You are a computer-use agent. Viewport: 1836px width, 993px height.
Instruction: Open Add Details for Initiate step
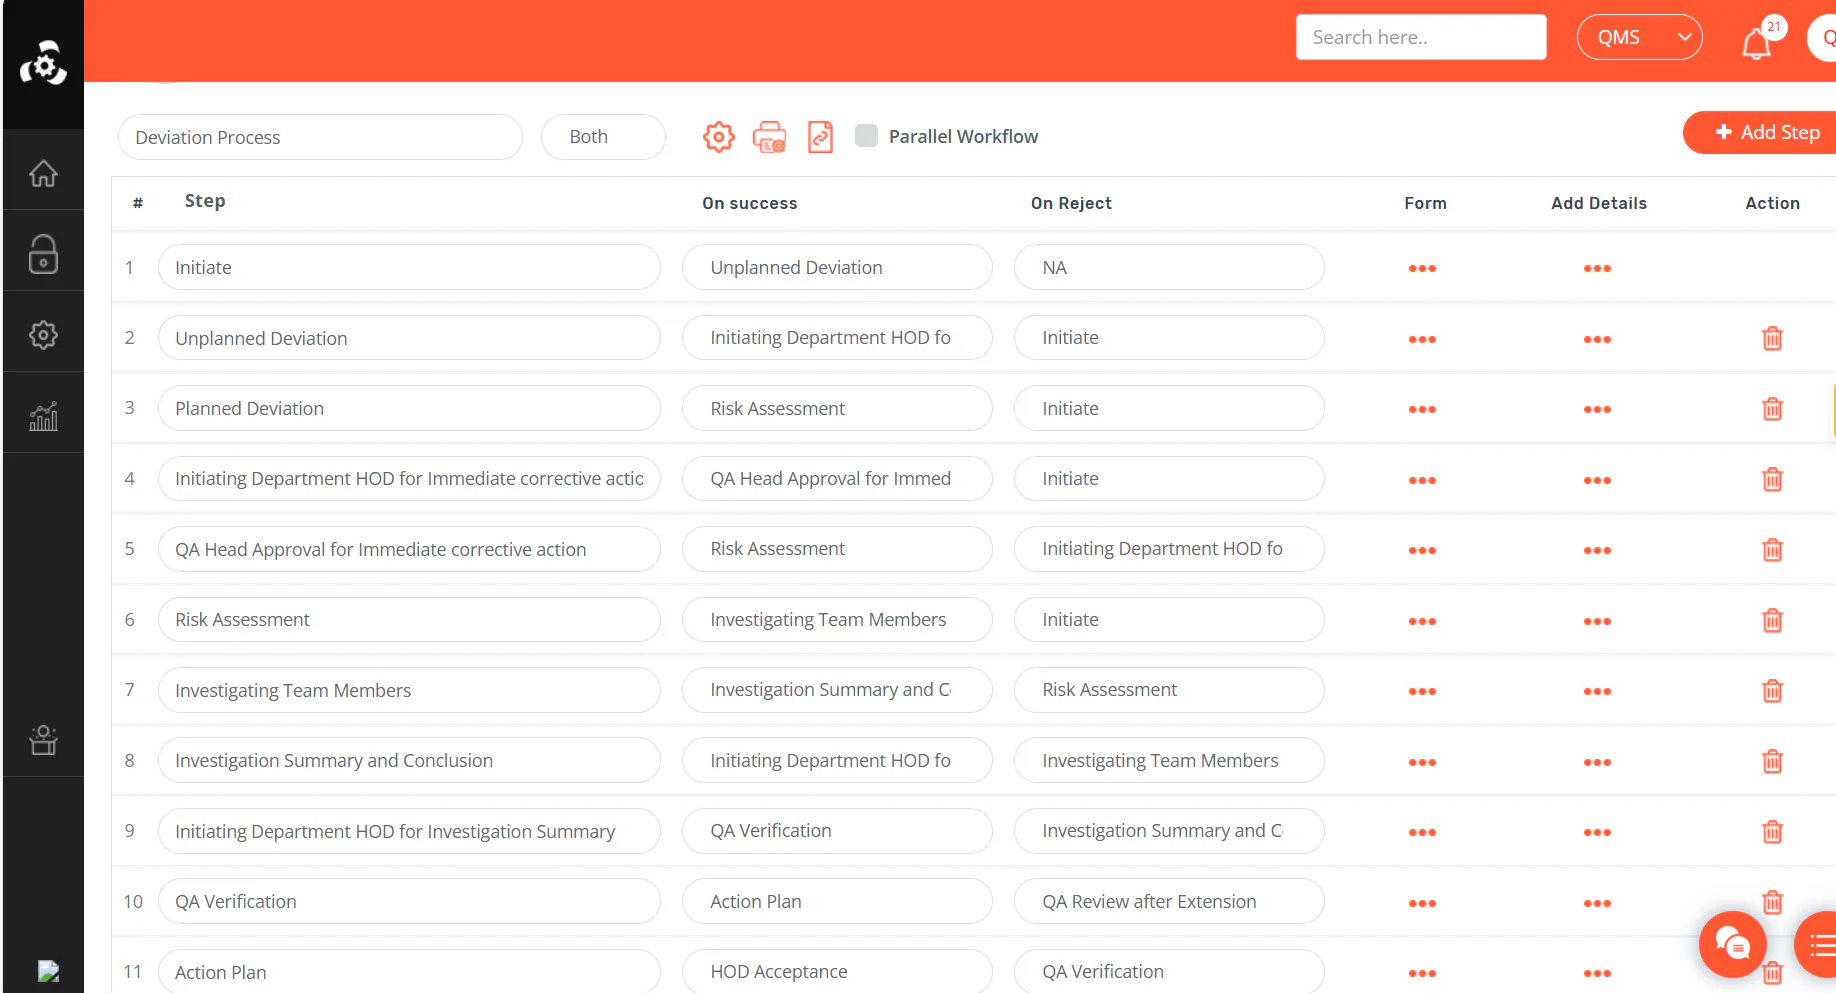[x=1597, y=268]
